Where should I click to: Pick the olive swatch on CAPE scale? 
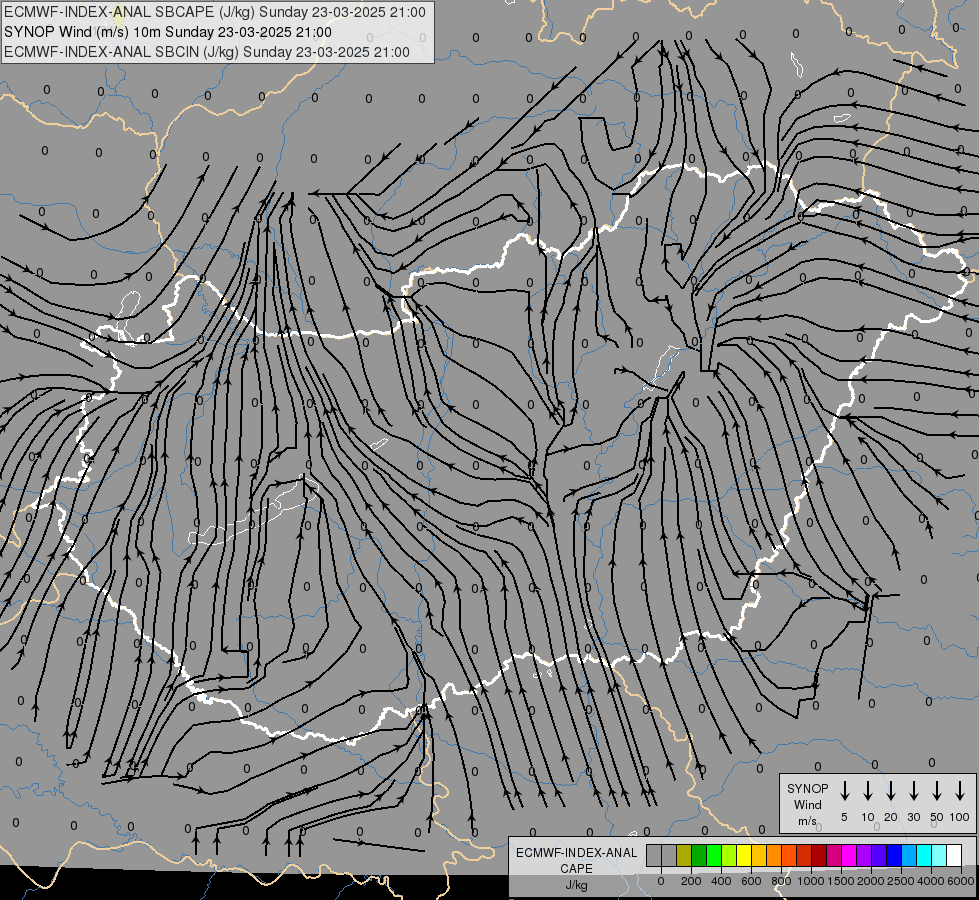(x=684, y=855)
